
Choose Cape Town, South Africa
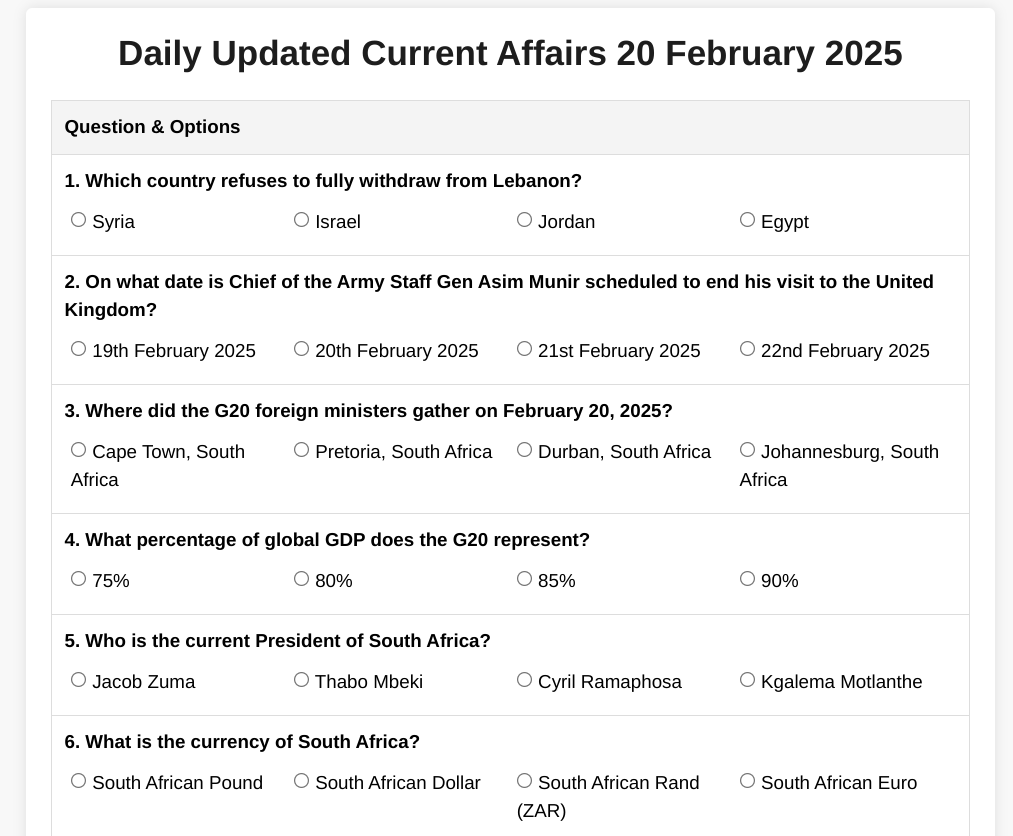click(x=79, y=450)
